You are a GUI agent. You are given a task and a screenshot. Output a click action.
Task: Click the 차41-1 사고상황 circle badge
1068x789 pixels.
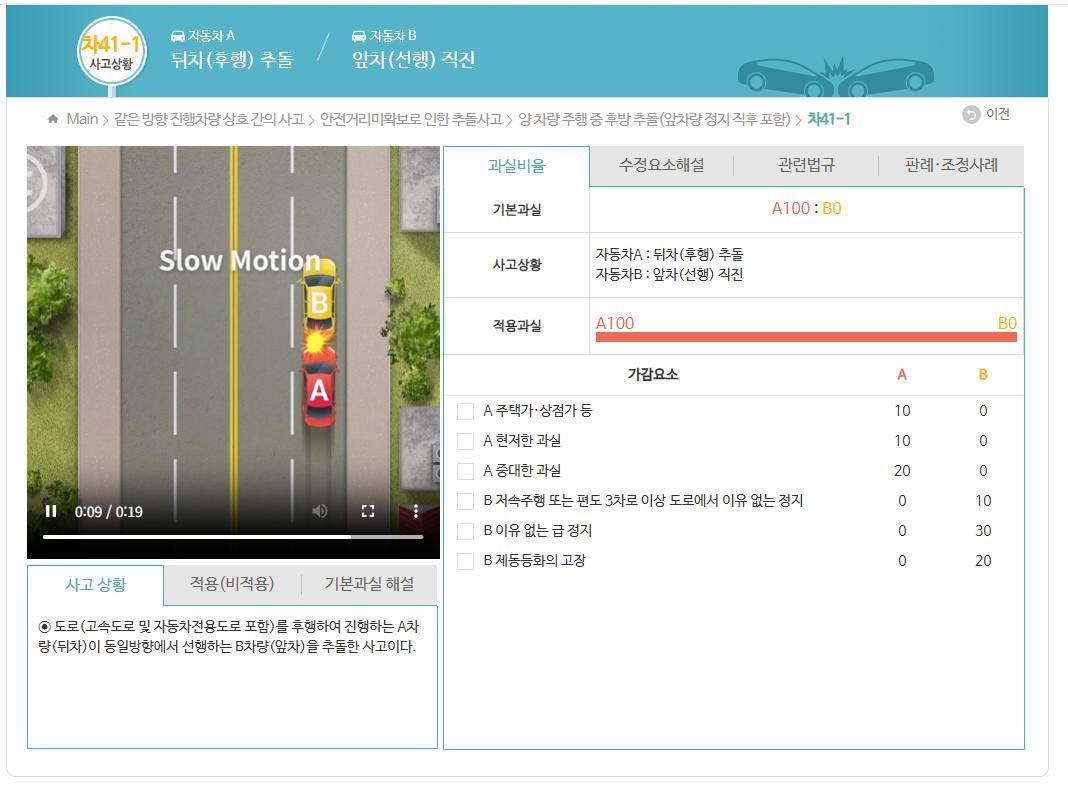pos(111,50)
